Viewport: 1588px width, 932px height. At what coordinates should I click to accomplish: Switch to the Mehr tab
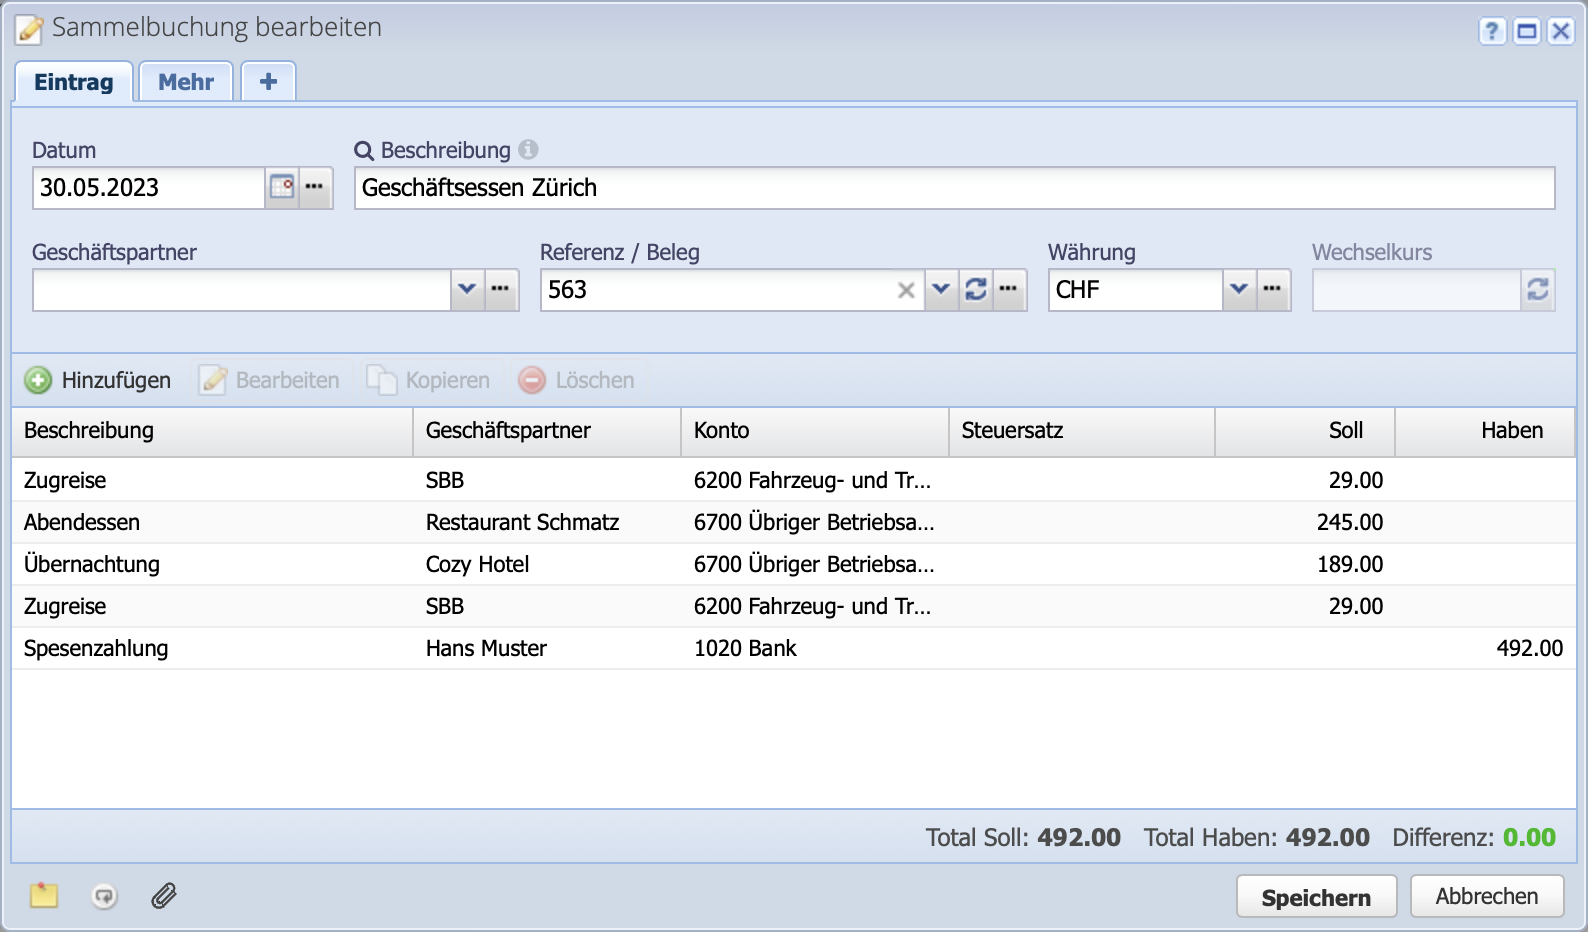pyautogui.click(x=186, y=82)
